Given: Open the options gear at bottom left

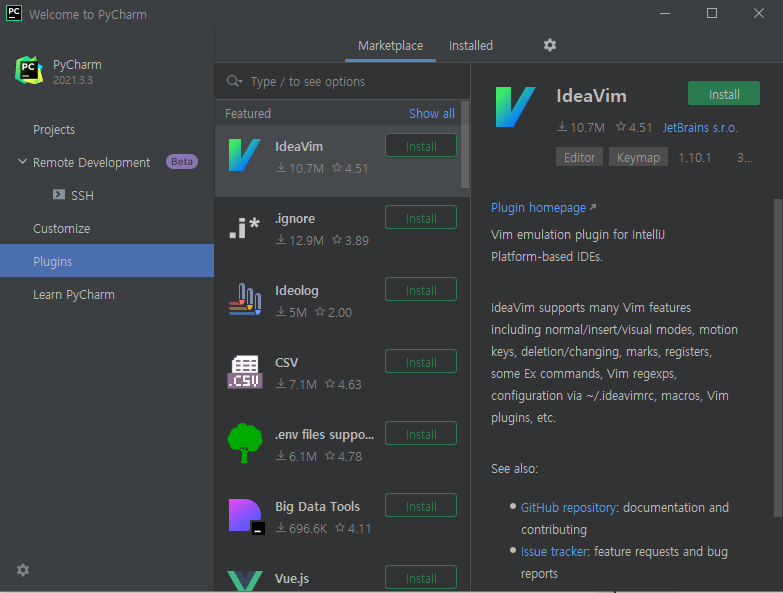Looking at the screenshot, I should click(x=23, y=570).
